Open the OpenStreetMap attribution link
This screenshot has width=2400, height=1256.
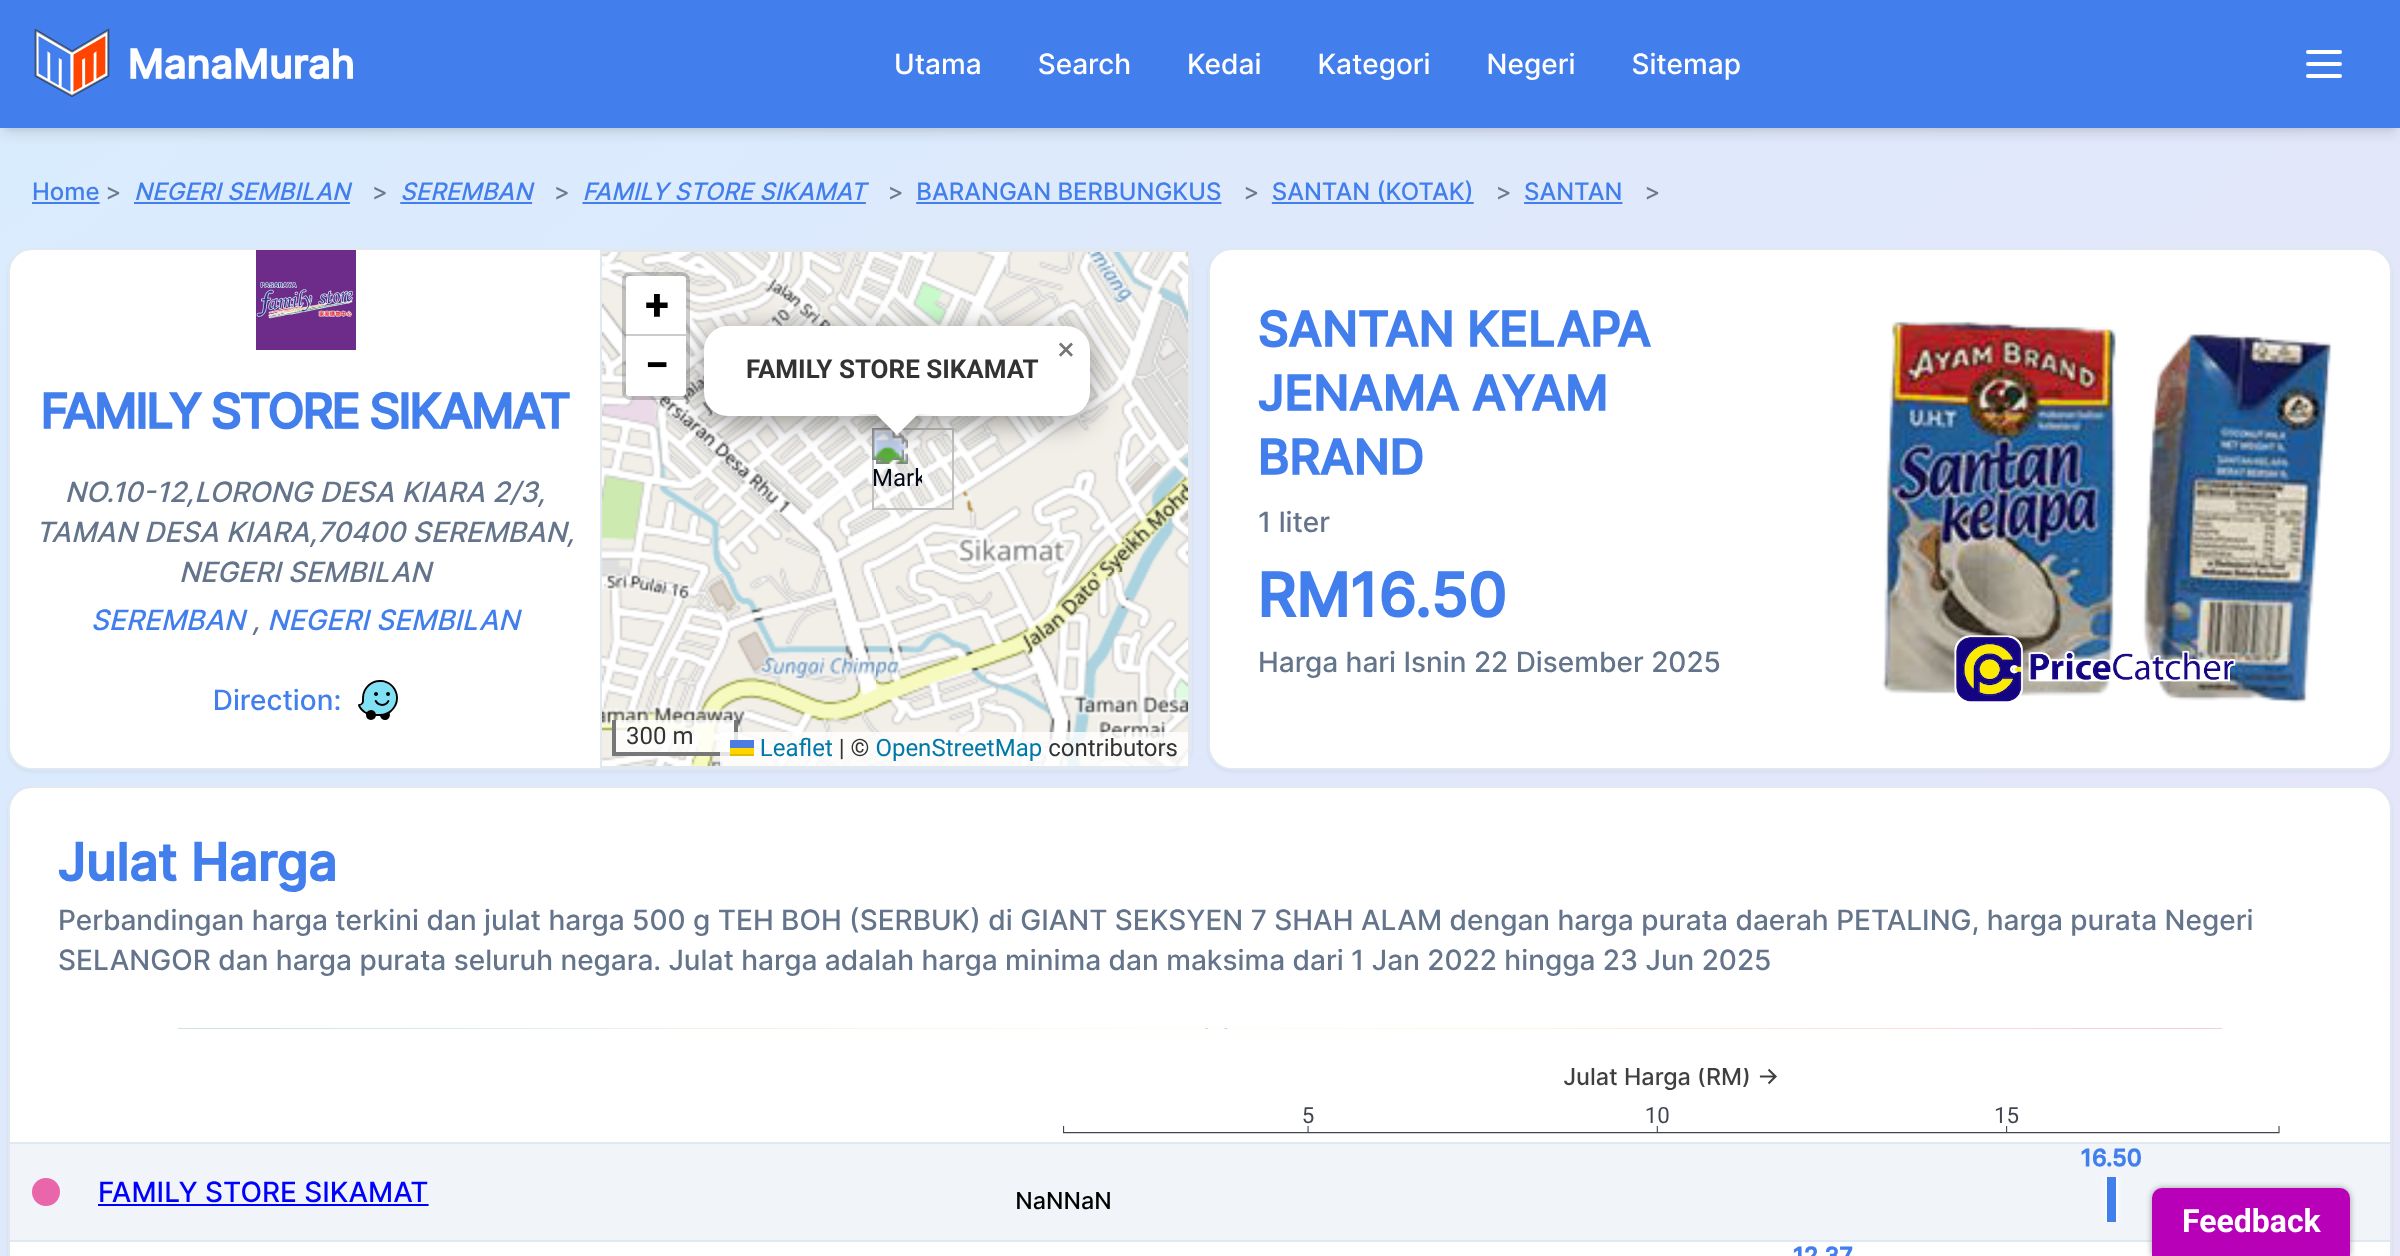(958, 748)
